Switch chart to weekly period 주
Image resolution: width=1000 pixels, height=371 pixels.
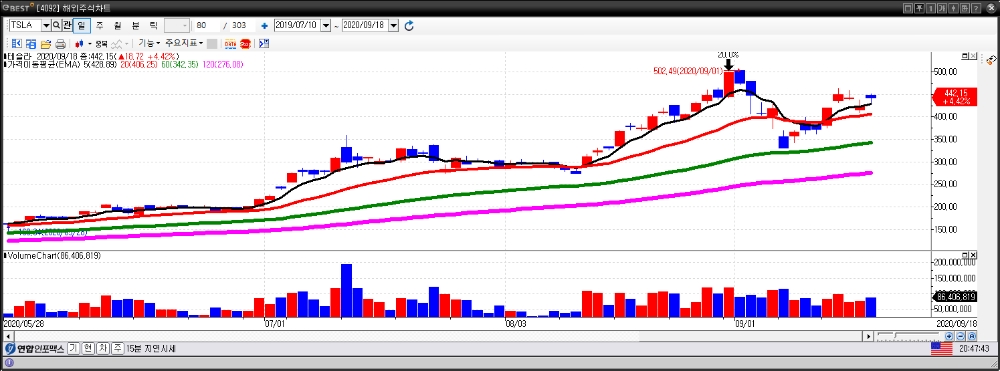99,25
